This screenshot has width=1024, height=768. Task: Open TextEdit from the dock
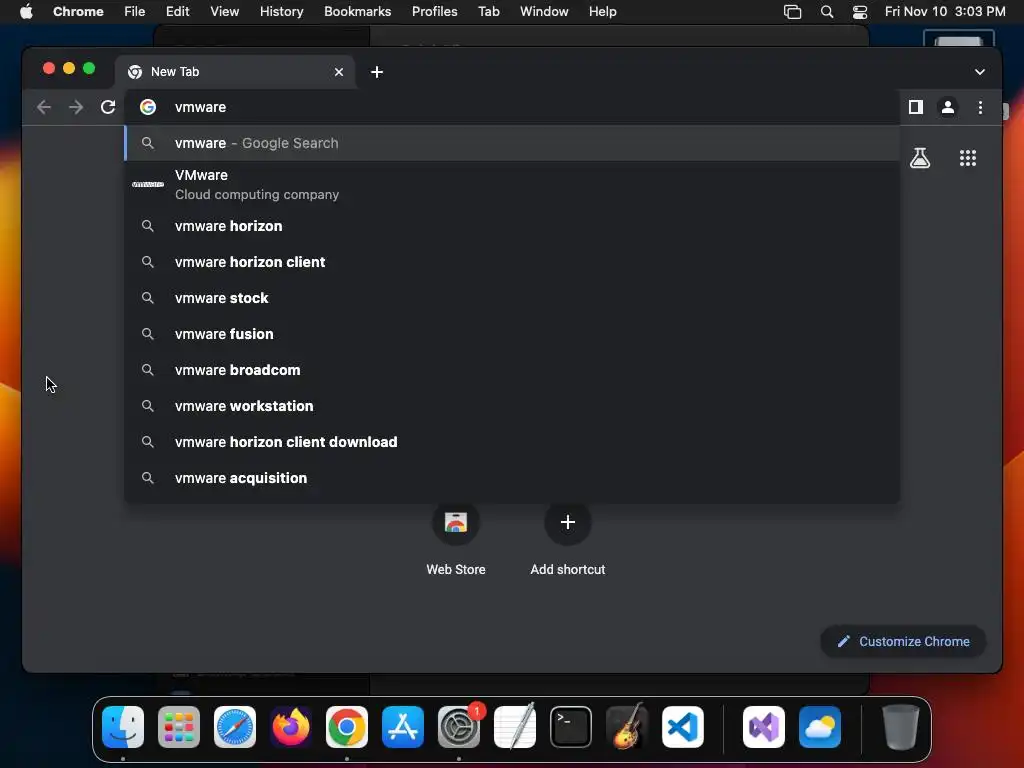(515, 727)
